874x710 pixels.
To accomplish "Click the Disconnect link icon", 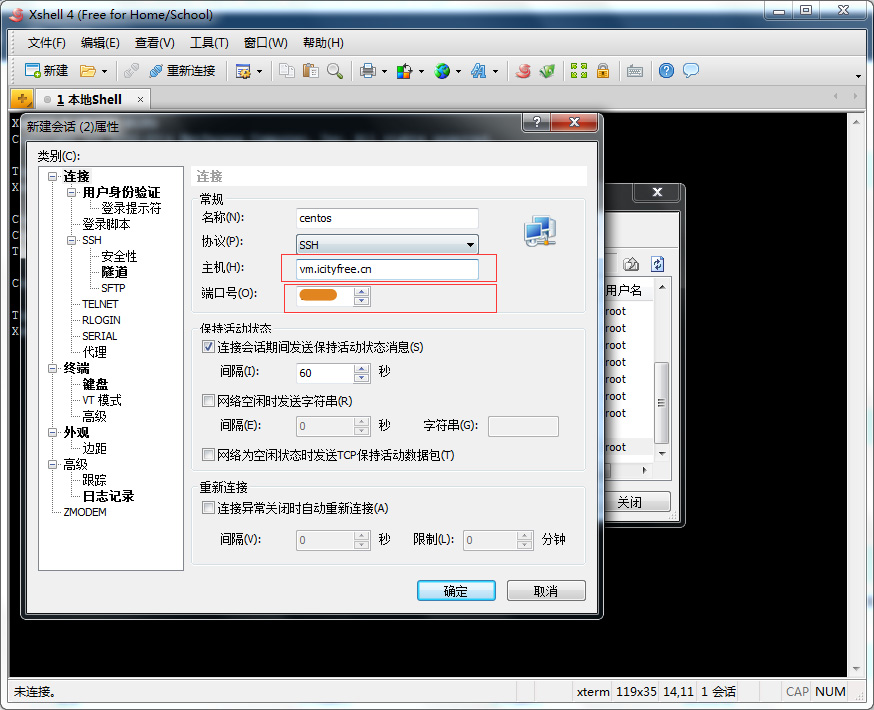I will point(131,71).
